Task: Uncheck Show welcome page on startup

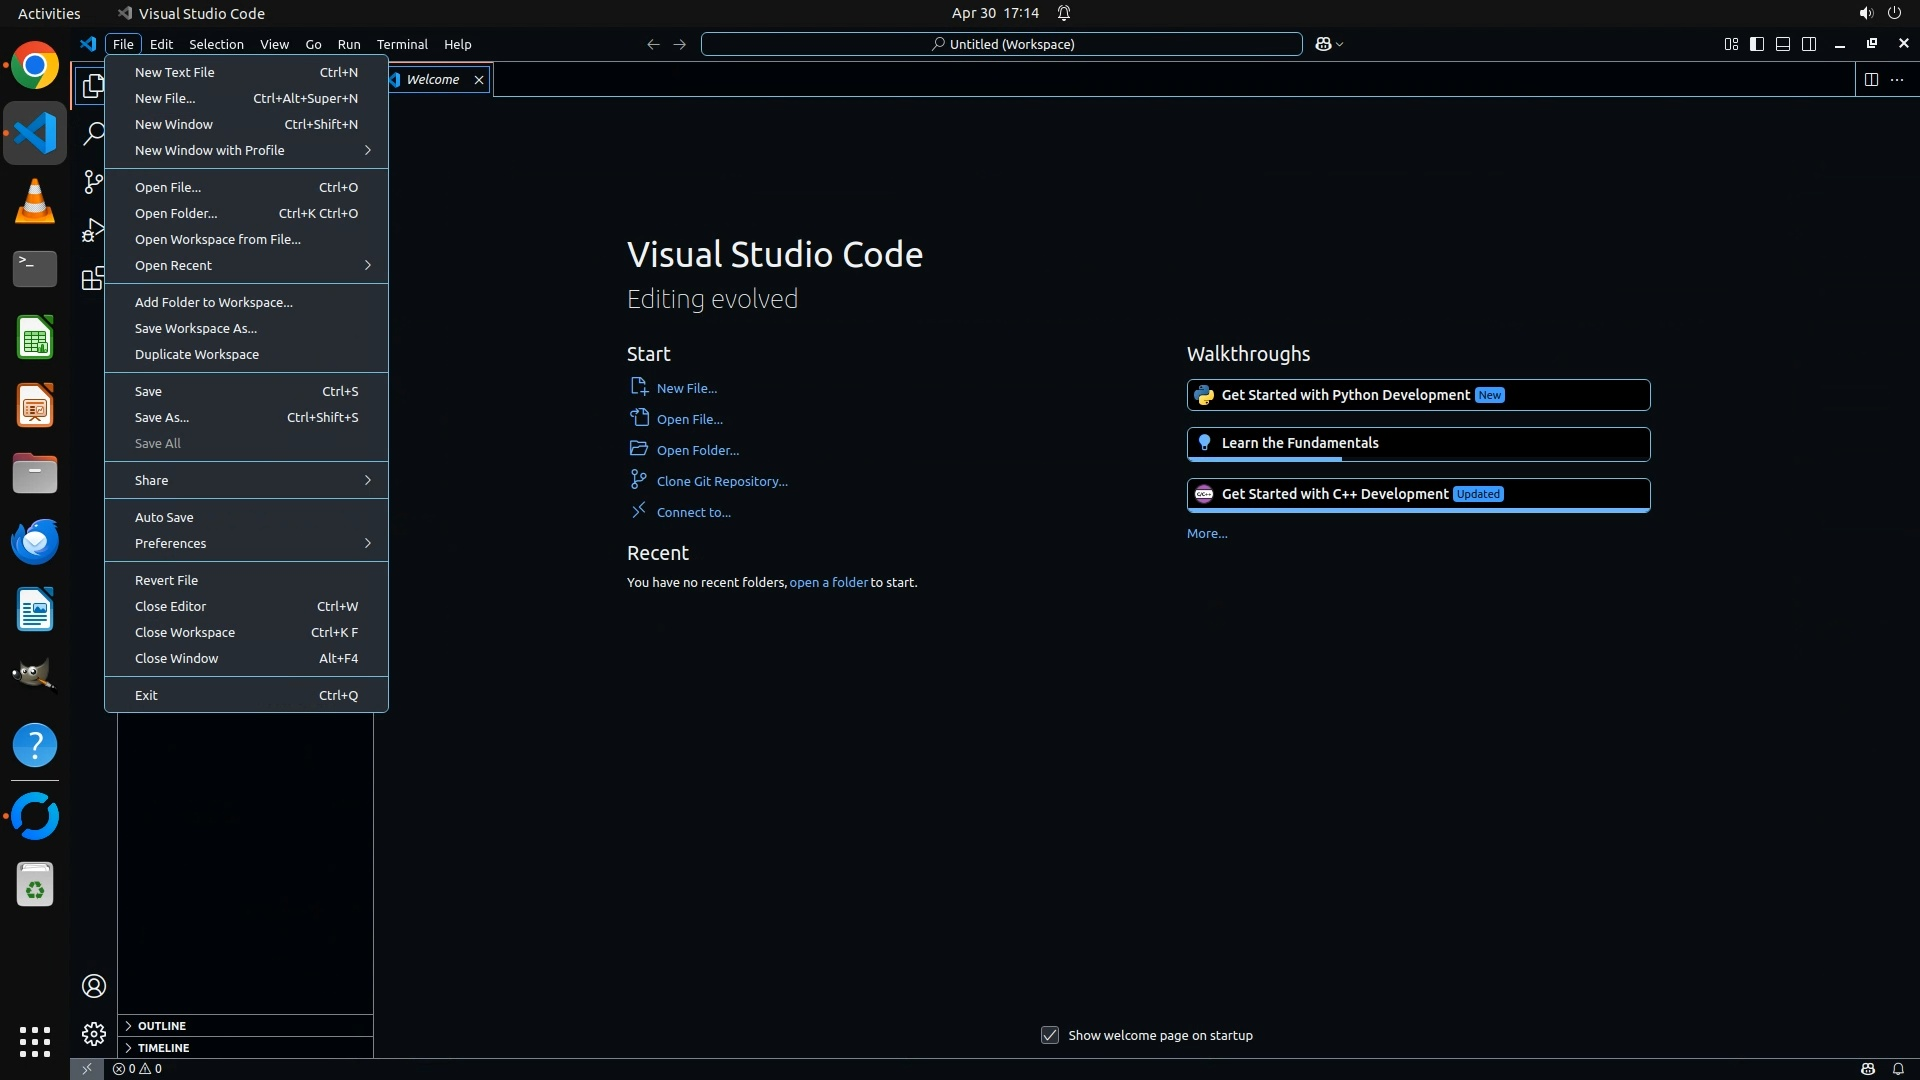Action: pyautogui.click(x=1050, y=1035)
